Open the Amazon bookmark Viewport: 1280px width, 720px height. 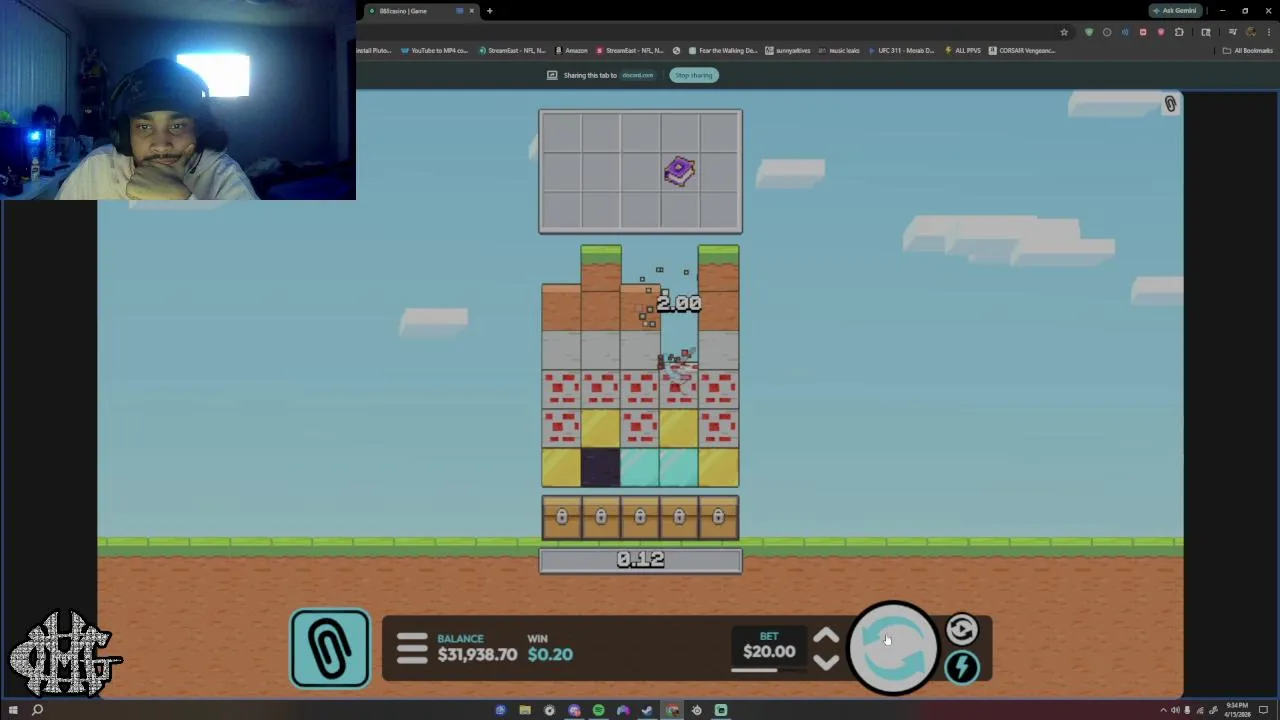point(572,50)
